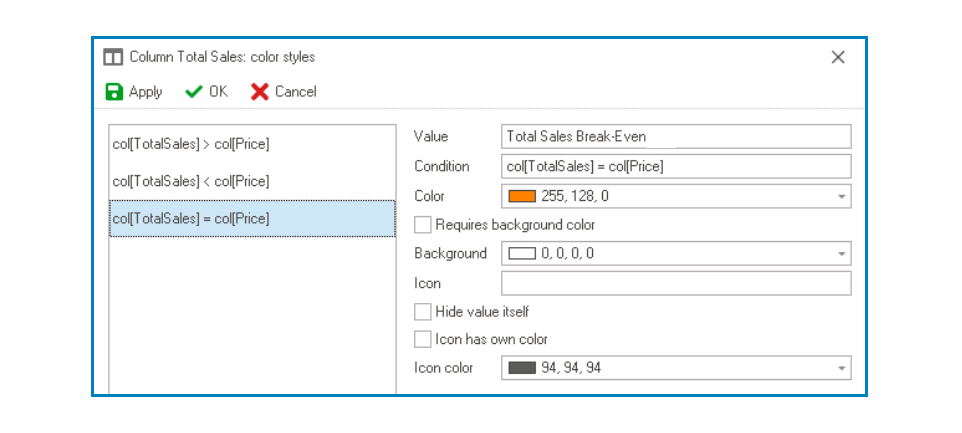Open the Background color dropdown
962x433 pixels.
point(842,254)
